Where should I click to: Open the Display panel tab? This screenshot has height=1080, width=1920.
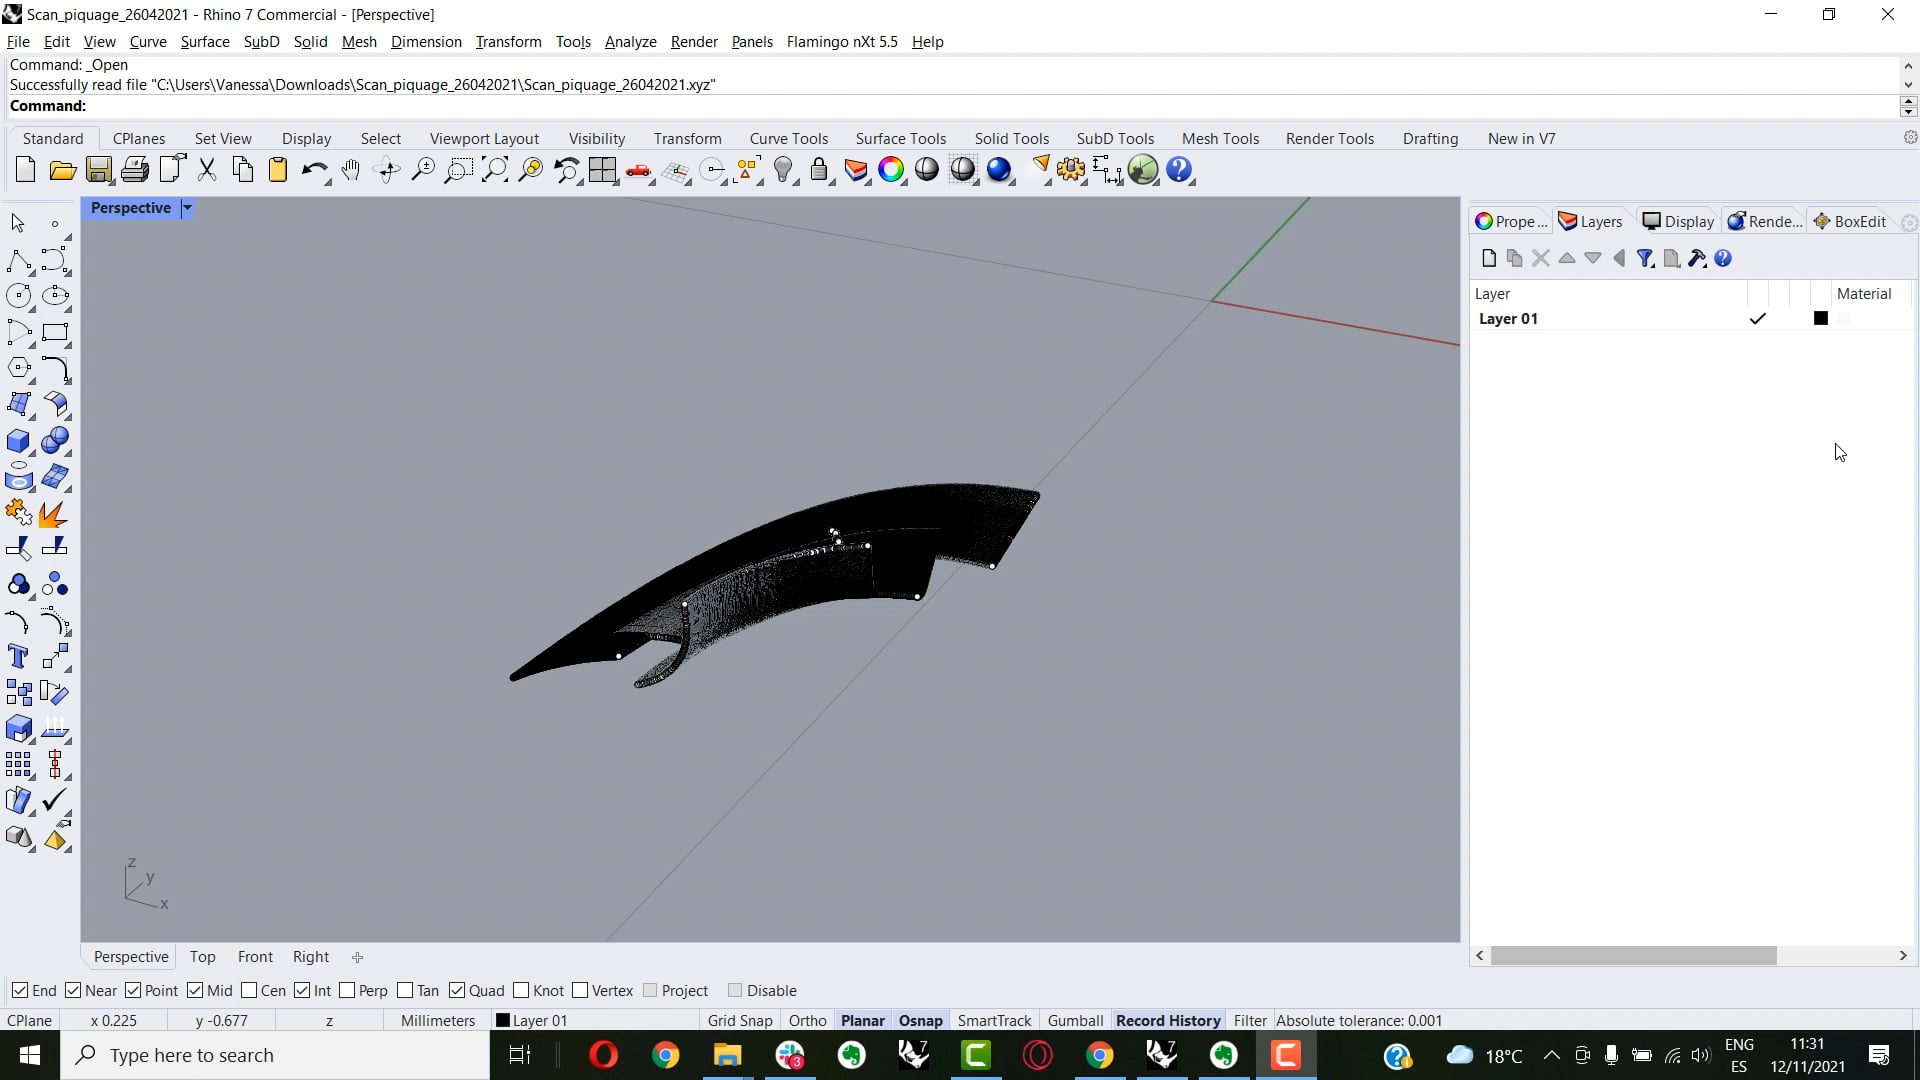click(1679, 222)
